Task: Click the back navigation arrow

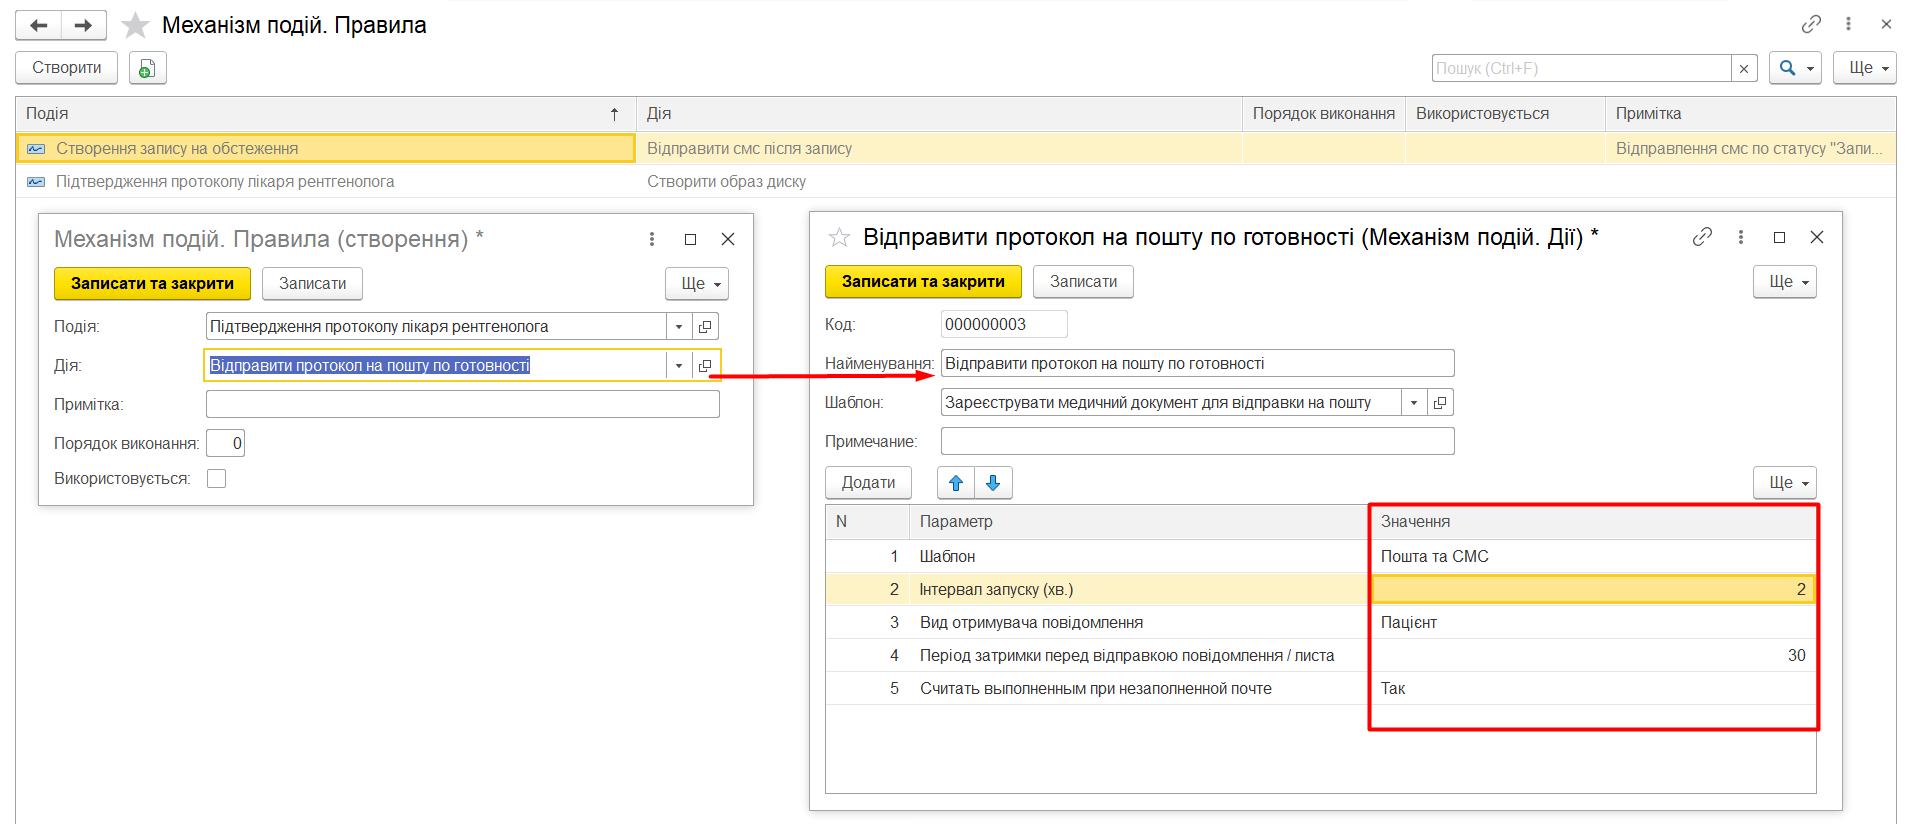Action: point(39,26)
